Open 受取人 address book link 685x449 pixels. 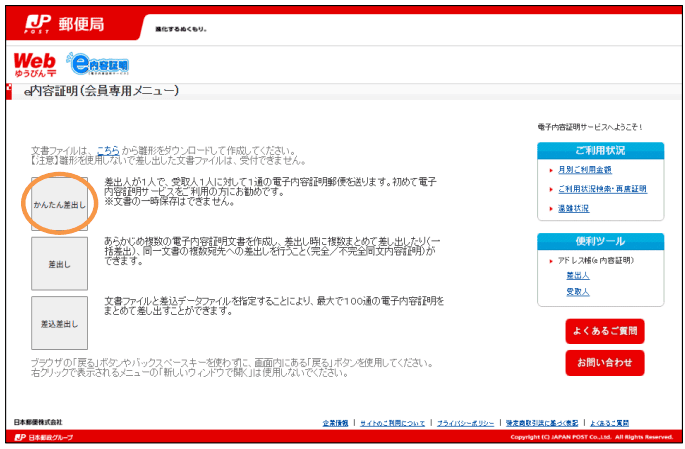click(578, 292)
